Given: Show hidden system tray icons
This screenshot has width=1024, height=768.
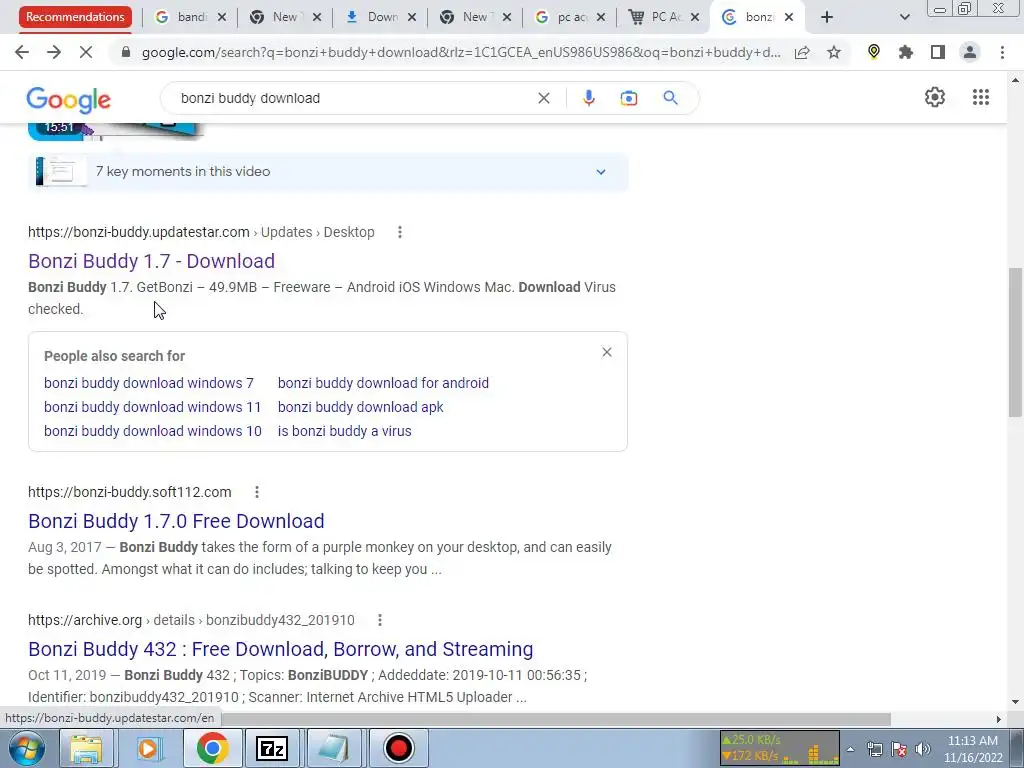Looking at the screenshot, I should pos(850,749).
